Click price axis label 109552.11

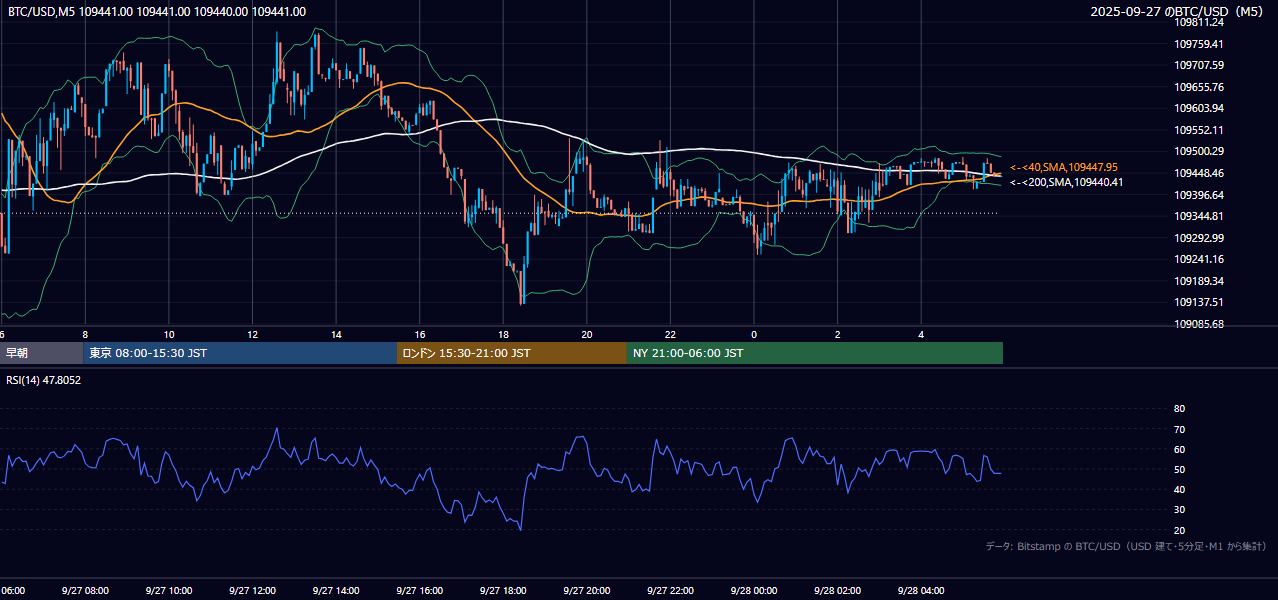point(1199,130)
